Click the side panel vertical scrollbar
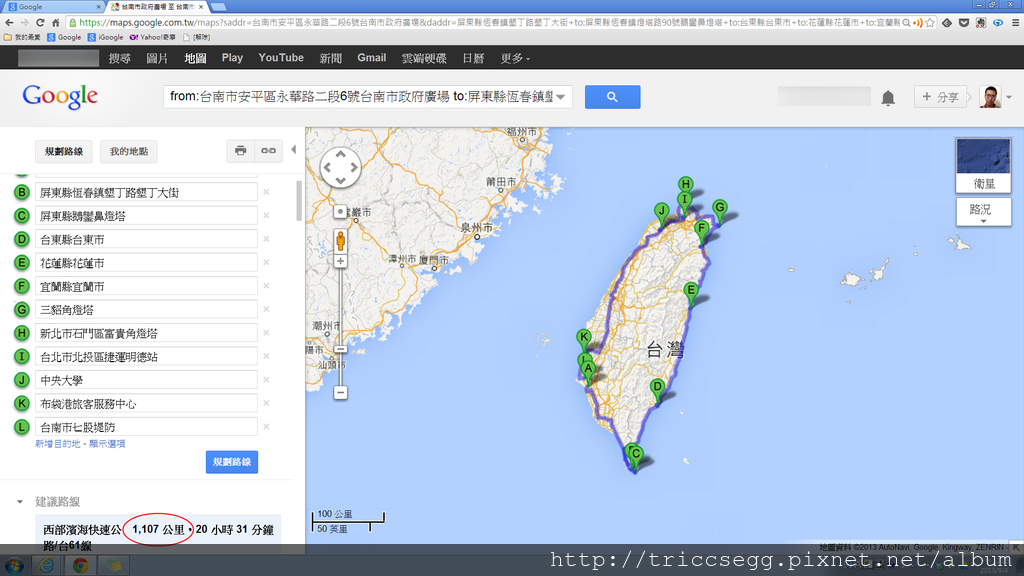The height and width of the screenshot is (576, 1024). (x=299, y=201)
